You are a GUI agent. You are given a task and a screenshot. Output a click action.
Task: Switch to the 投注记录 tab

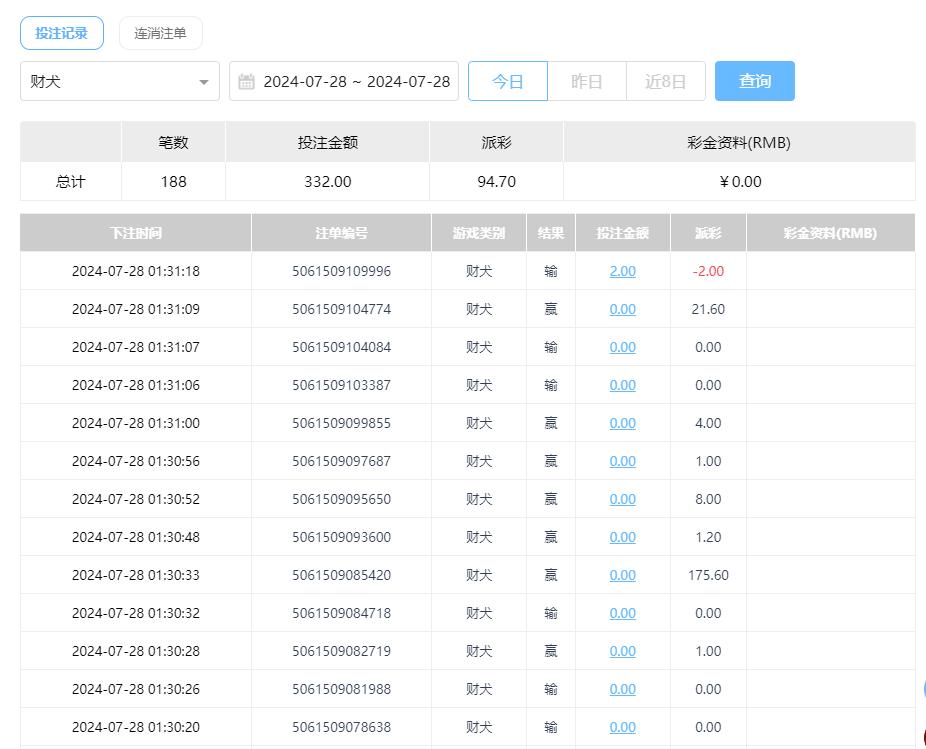(62, 33)
